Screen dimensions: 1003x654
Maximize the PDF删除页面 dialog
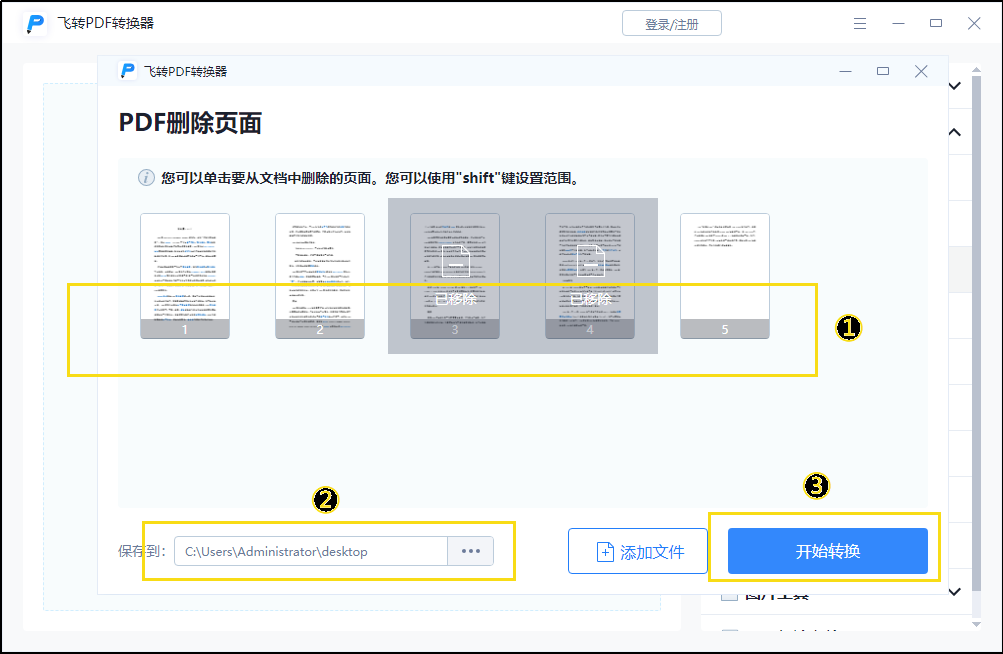click(883, 71)
